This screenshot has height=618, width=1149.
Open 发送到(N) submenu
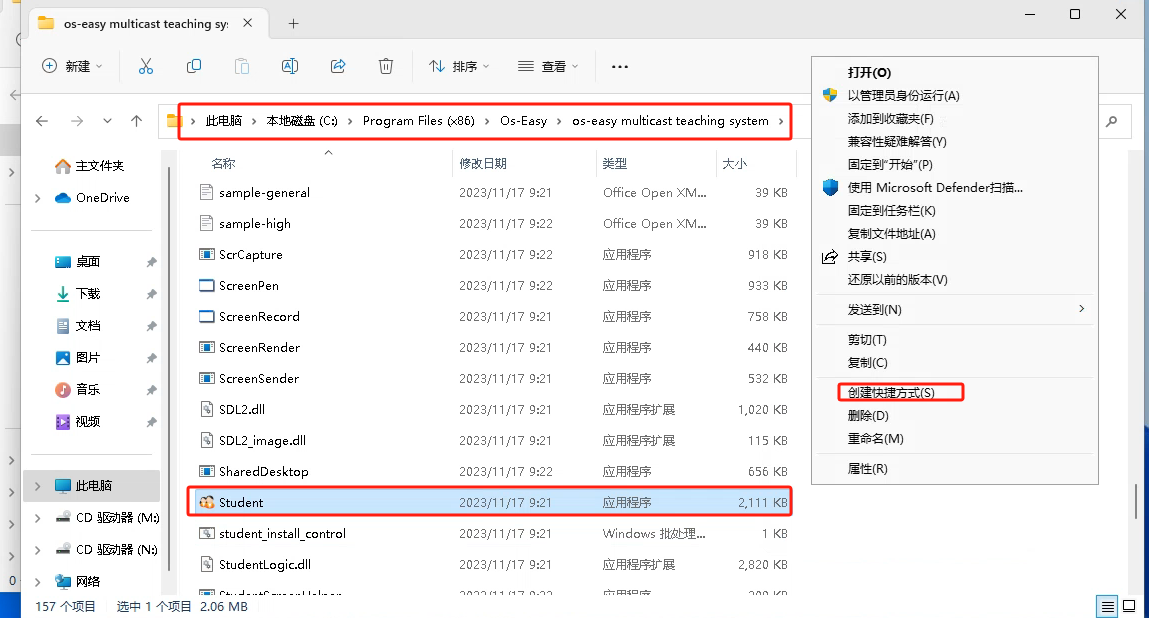coord(874,310)
